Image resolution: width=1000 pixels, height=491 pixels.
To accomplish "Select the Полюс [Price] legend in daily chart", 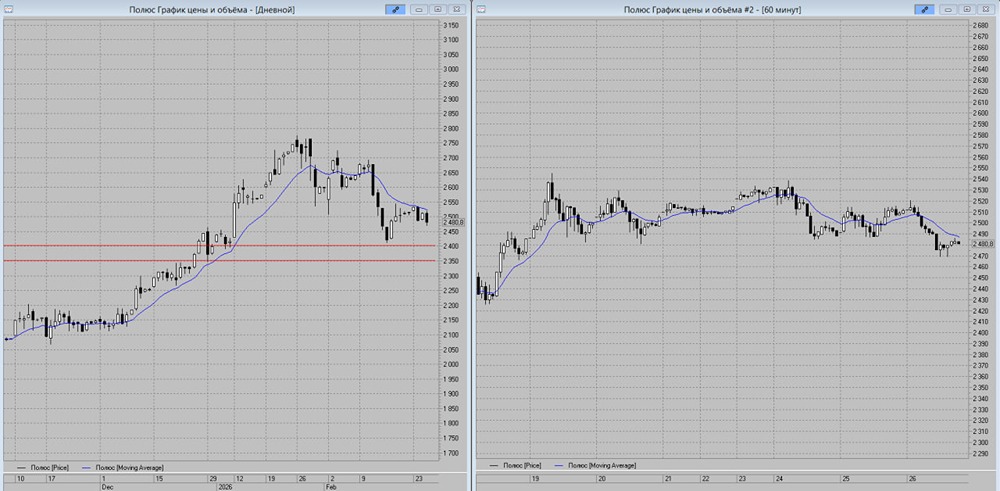I will pyautogui.click(x=41, y=467).
